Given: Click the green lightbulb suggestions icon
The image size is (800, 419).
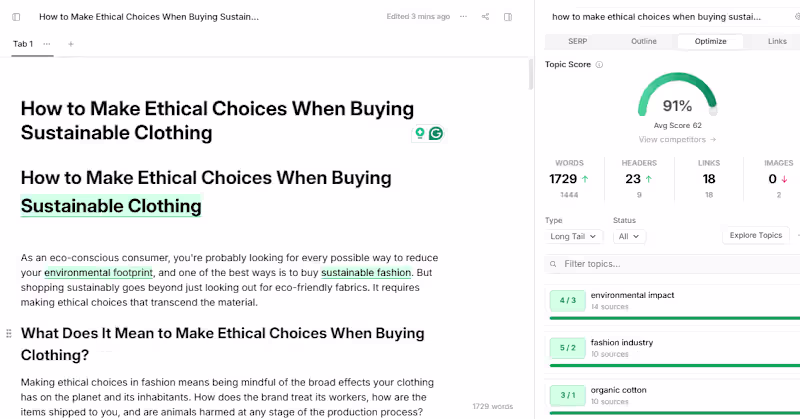Looking at the screenshot, I should (x=420, y=133).
